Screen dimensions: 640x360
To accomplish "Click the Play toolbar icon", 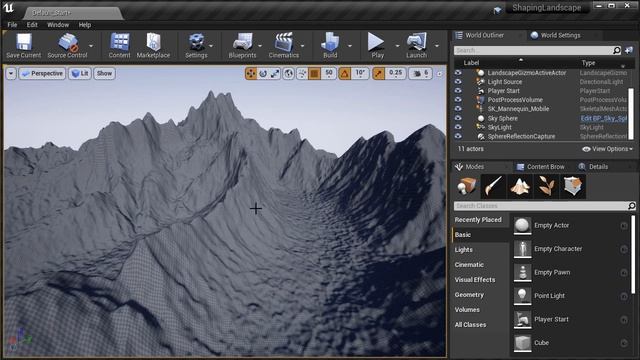I will pos(376,42).
